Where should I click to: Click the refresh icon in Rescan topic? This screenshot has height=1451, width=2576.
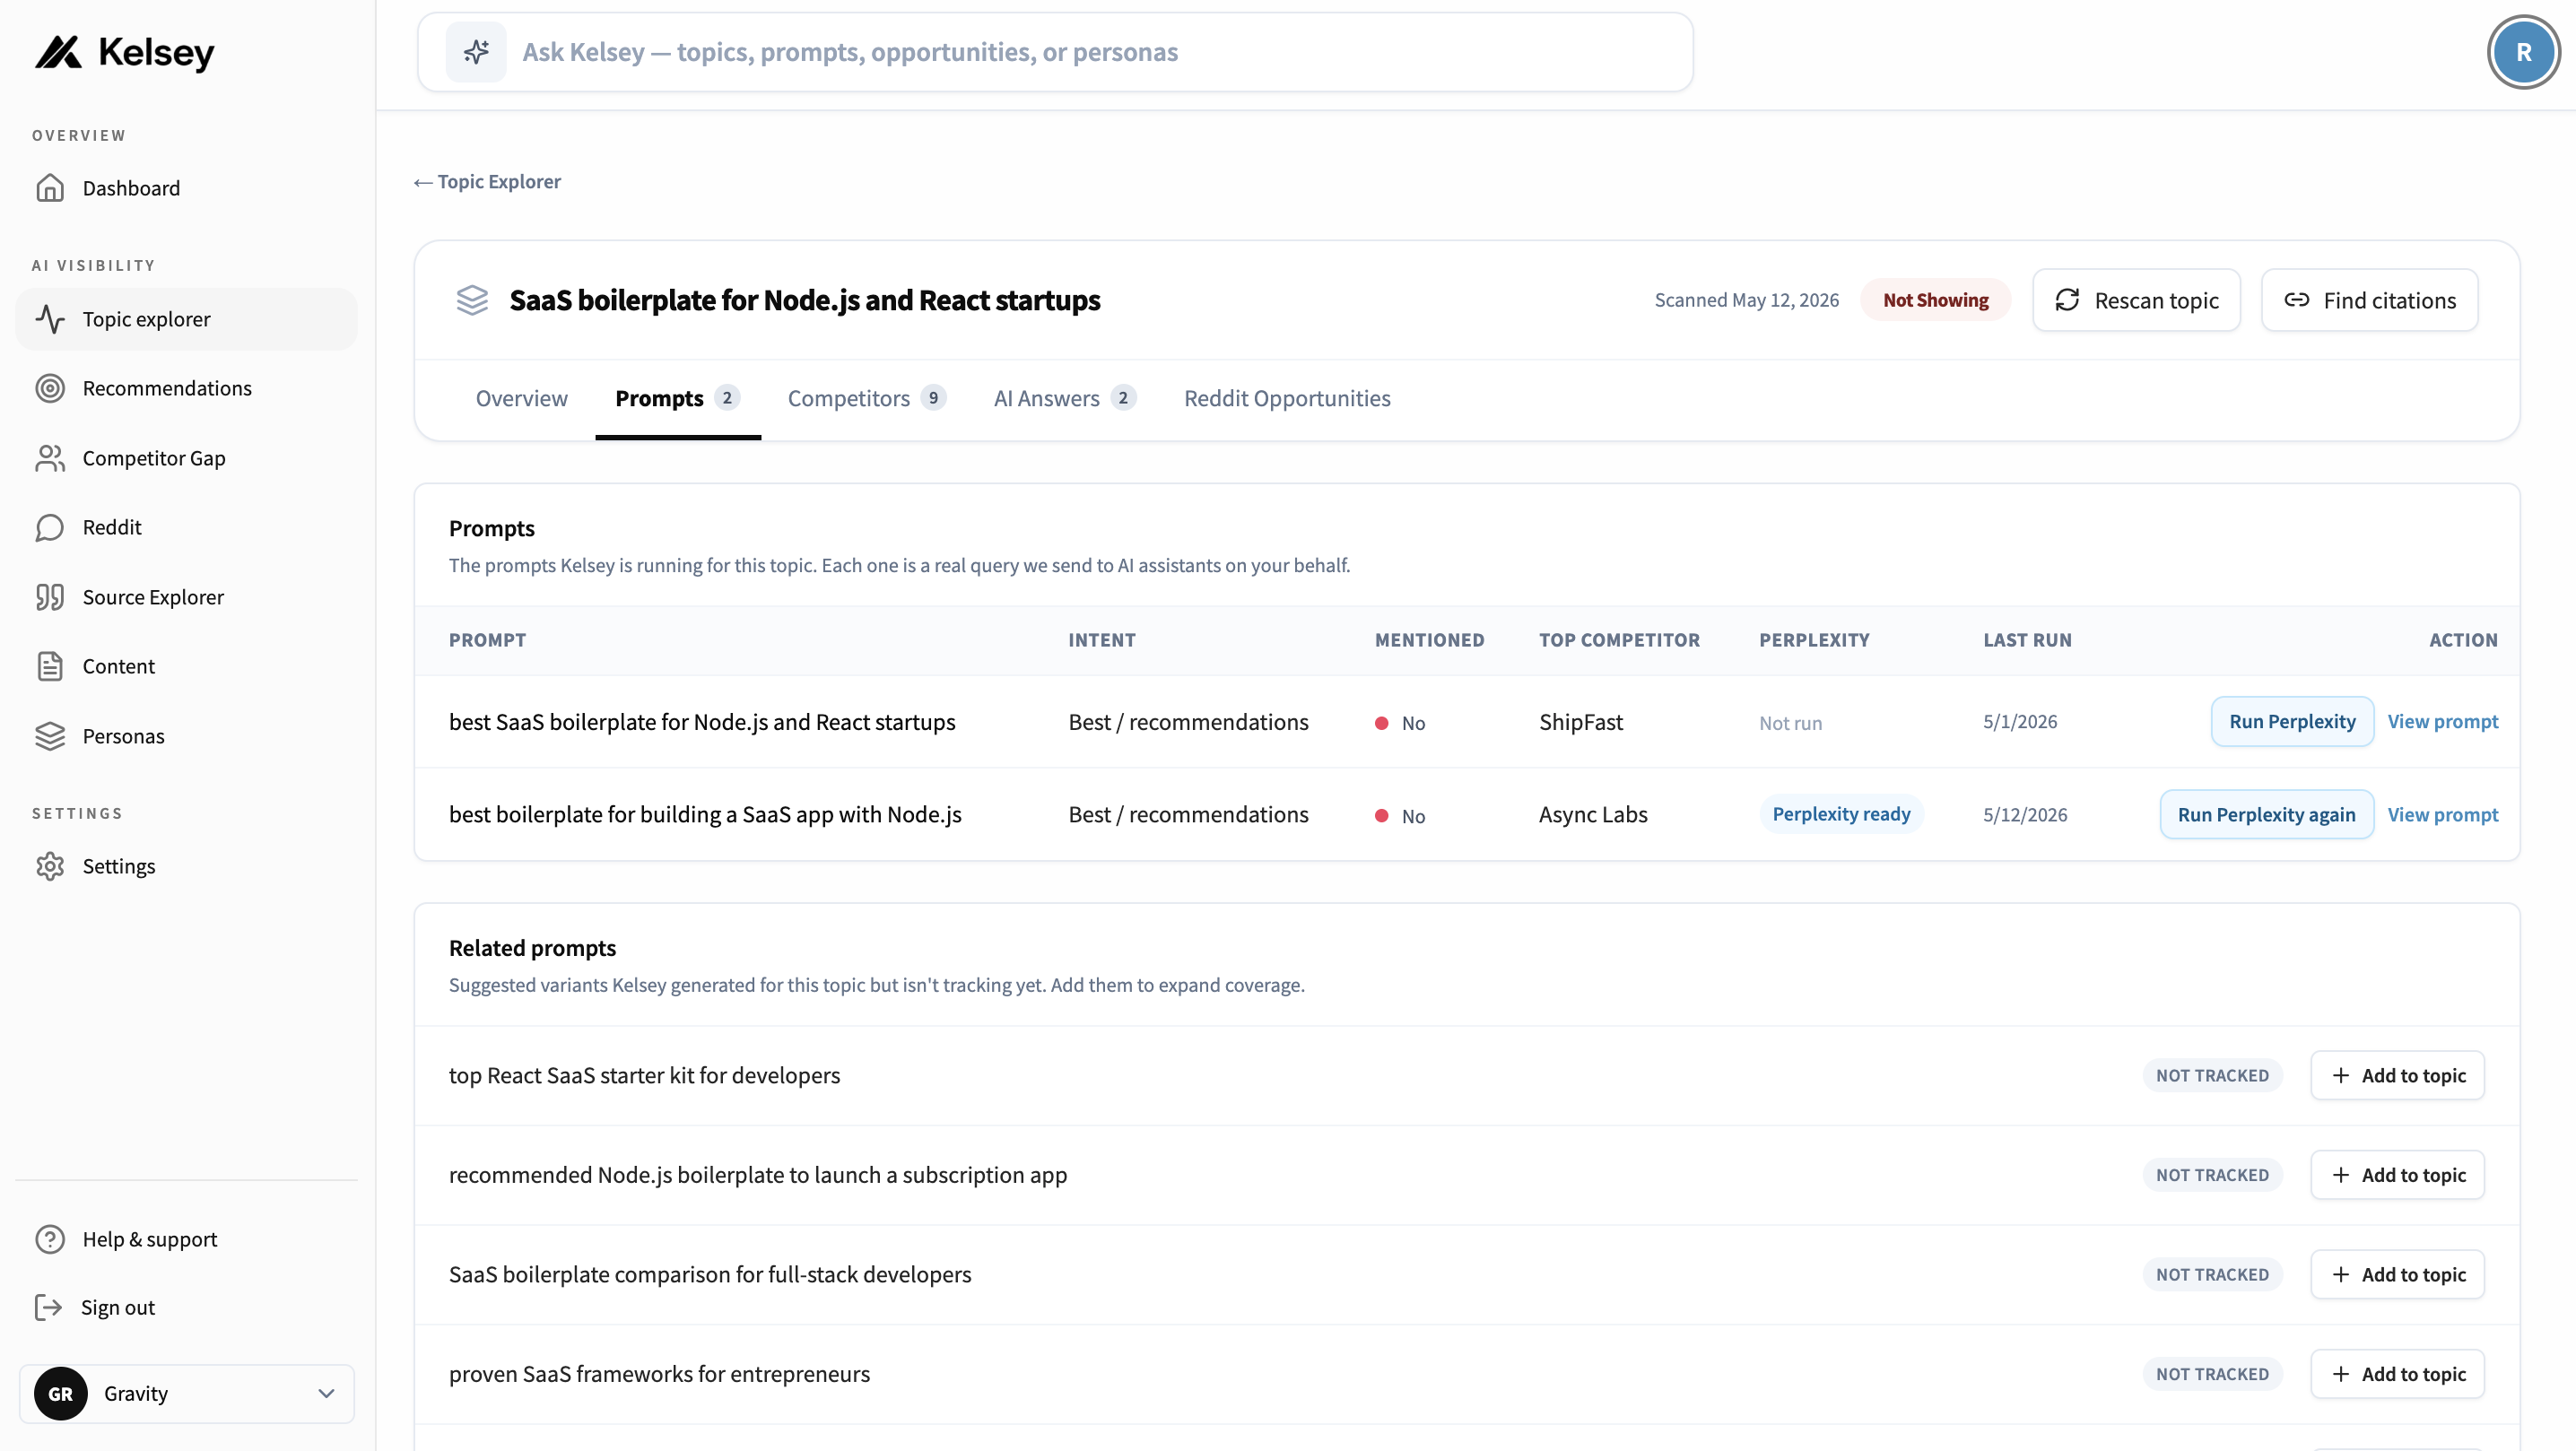point(2067,300)
